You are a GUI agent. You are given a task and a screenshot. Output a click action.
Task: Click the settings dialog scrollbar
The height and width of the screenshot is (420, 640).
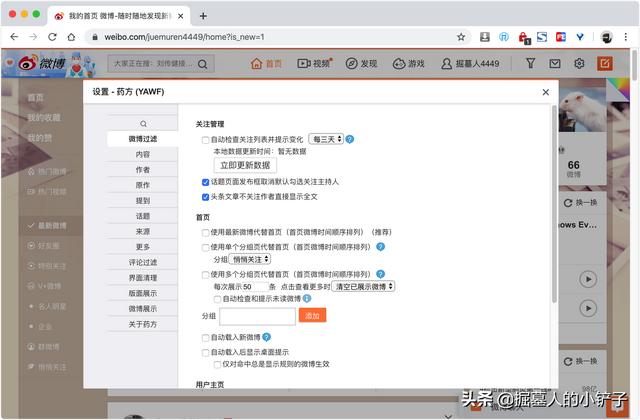(x=554, y=204)
